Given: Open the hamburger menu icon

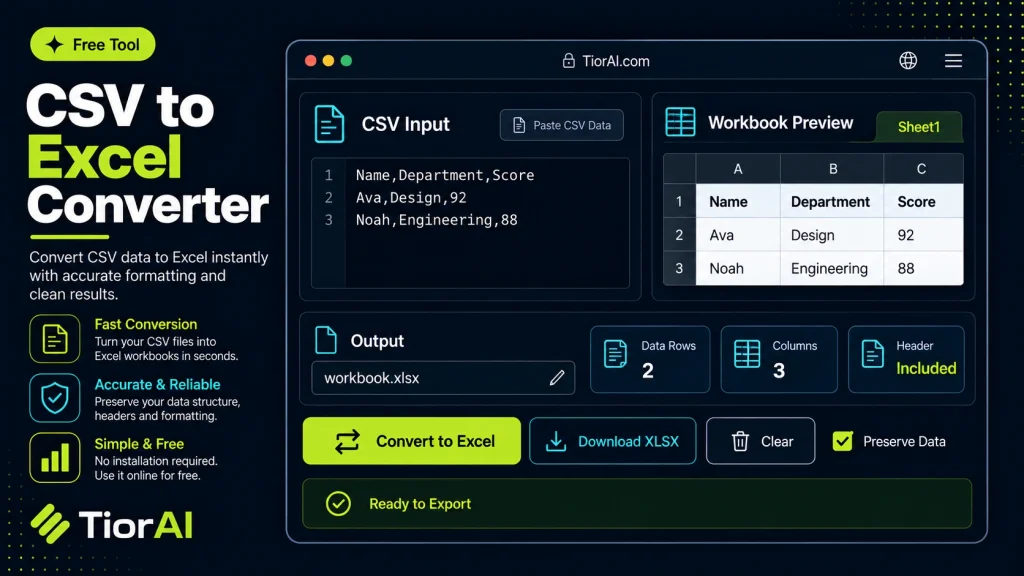Looking at the screenshot, I should coord(953,61).
